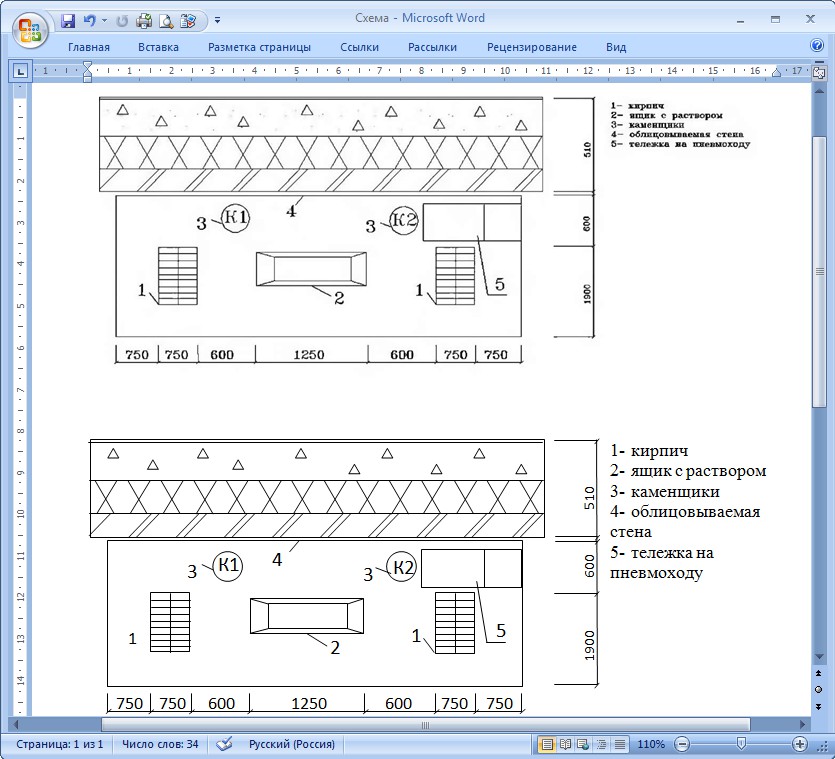Viewport: 835px width, 759px height.
Task: Click the '3- каменщики' legend line in lower drawing
Action: point(665,491)
